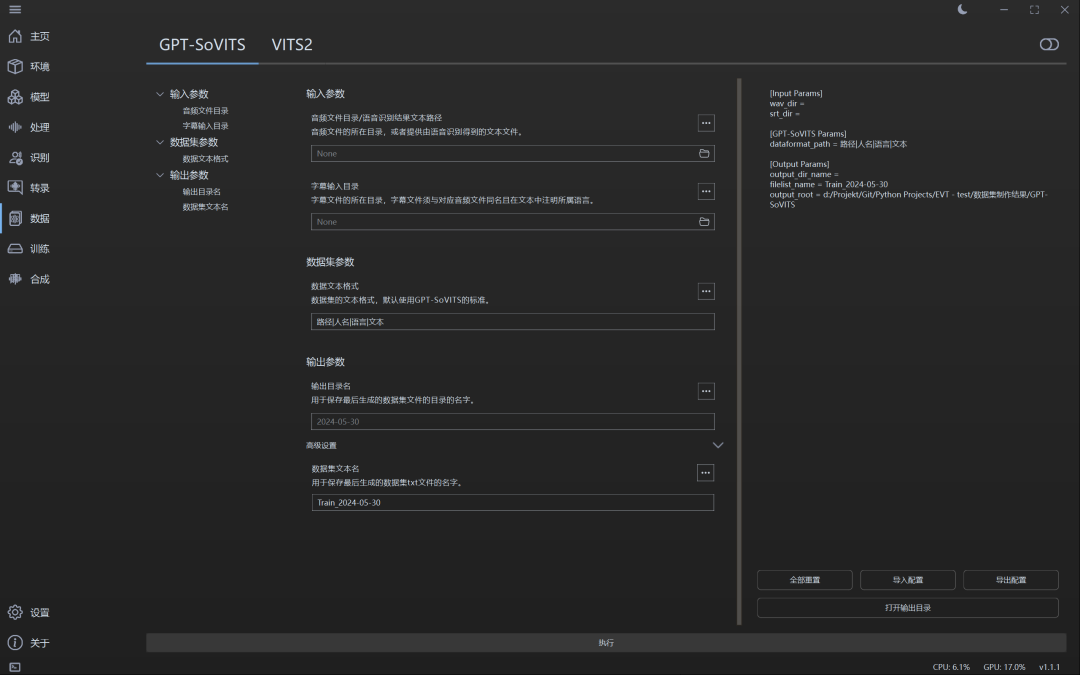Toggle the switch at top right

point(1049,44)
